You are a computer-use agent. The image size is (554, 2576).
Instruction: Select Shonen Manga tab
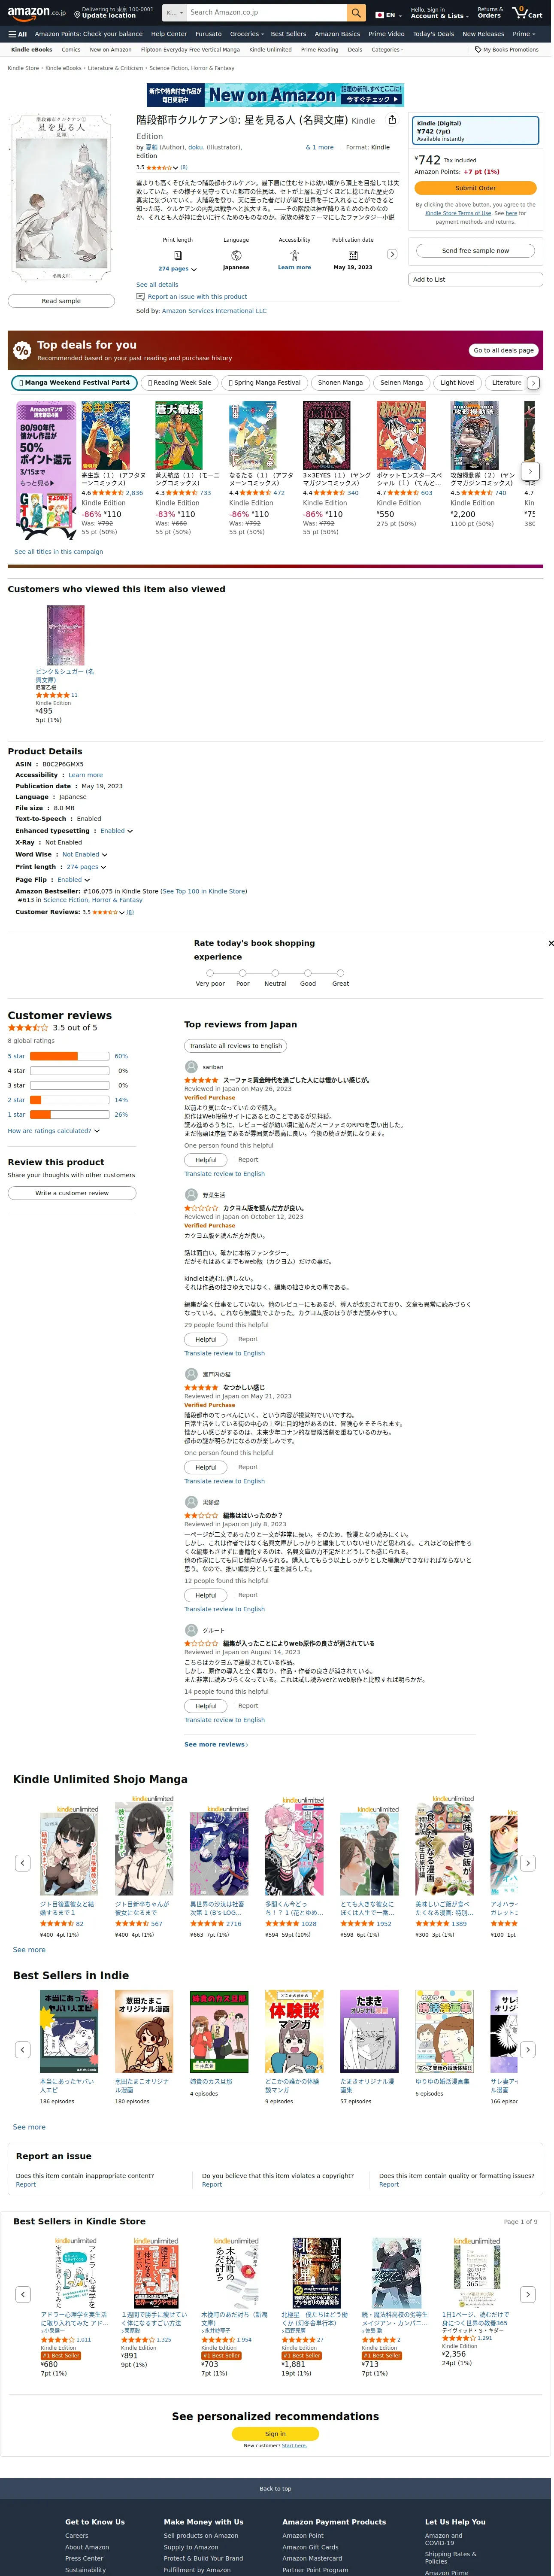[340, 383]
